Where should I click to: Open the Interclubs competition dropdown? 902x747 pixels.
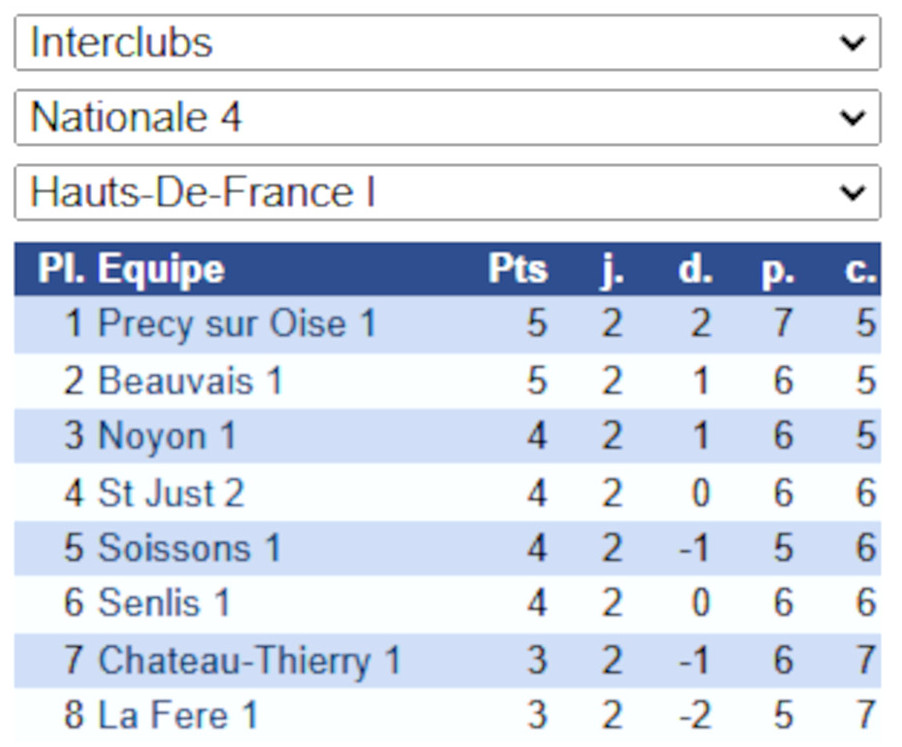click(448, 43)
